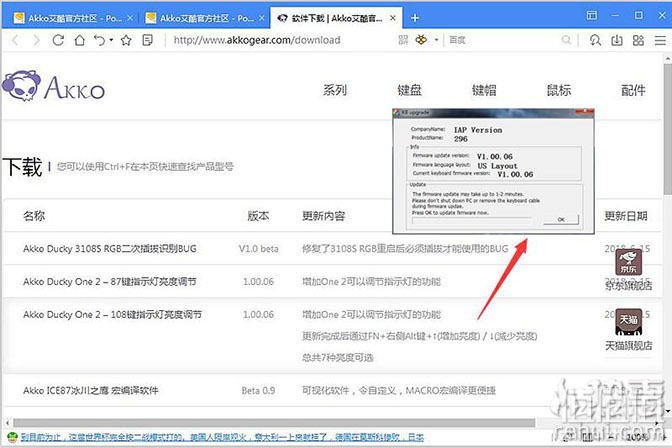Open Akko Ducky One 2 87键 download
This screenshot has width=672, height=448.
tap(110, 282)
